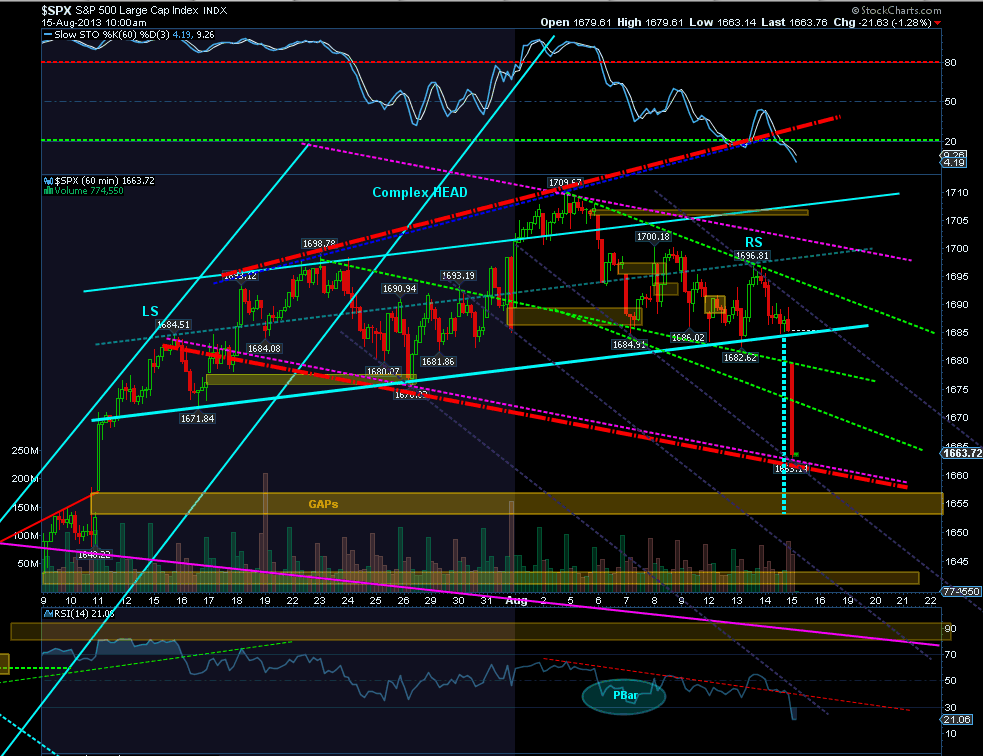The height and width of the screenshot is (756, 983).
Task: Click the 'Last 1663.76' value in header
Action: [794, 23]
